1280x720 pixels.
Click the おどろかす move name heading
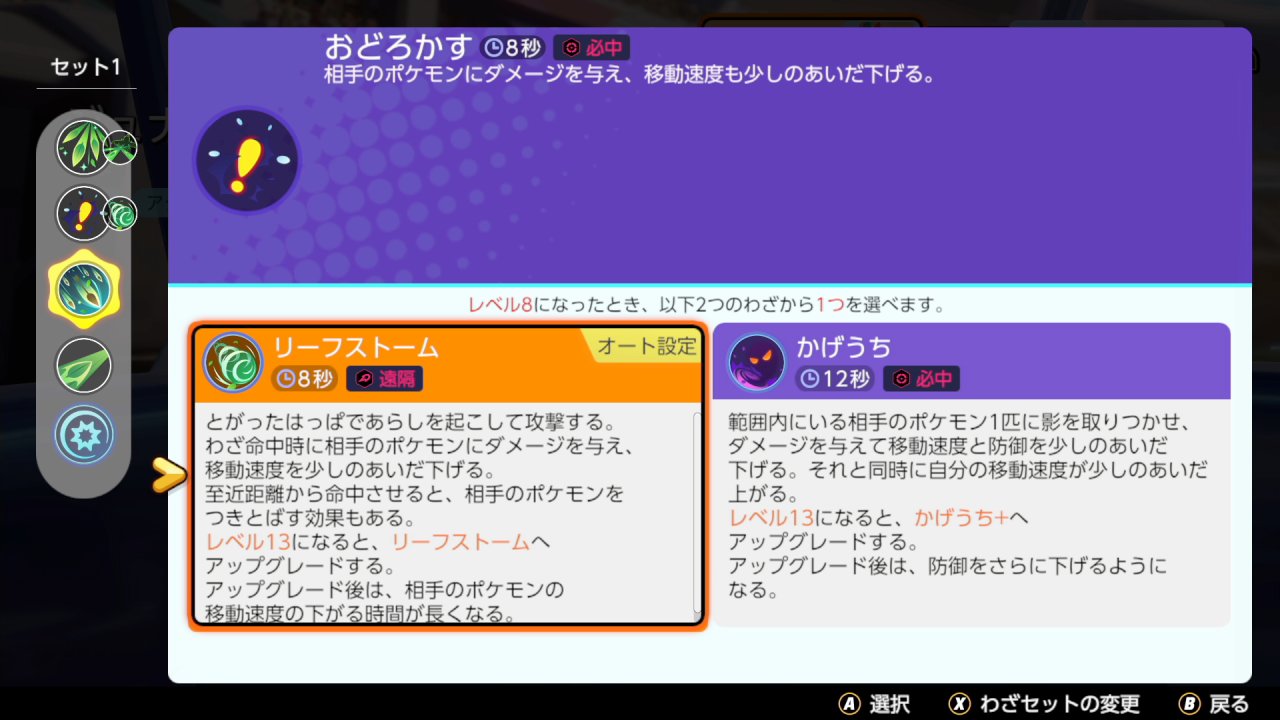point(398,46)
